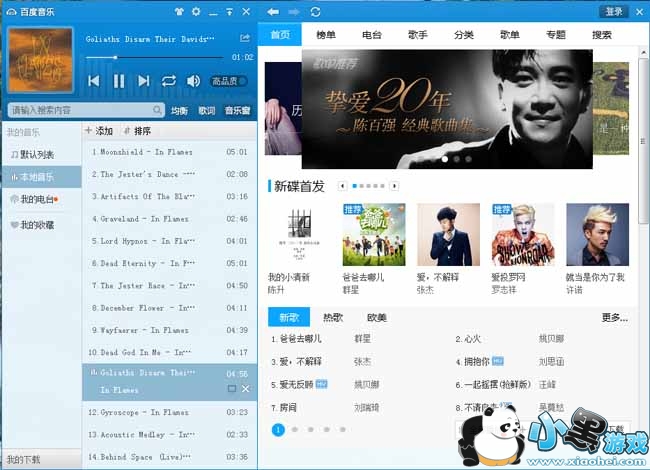Pause the playing song
This screenshot has height=470, width=650.
coord(119,81)
